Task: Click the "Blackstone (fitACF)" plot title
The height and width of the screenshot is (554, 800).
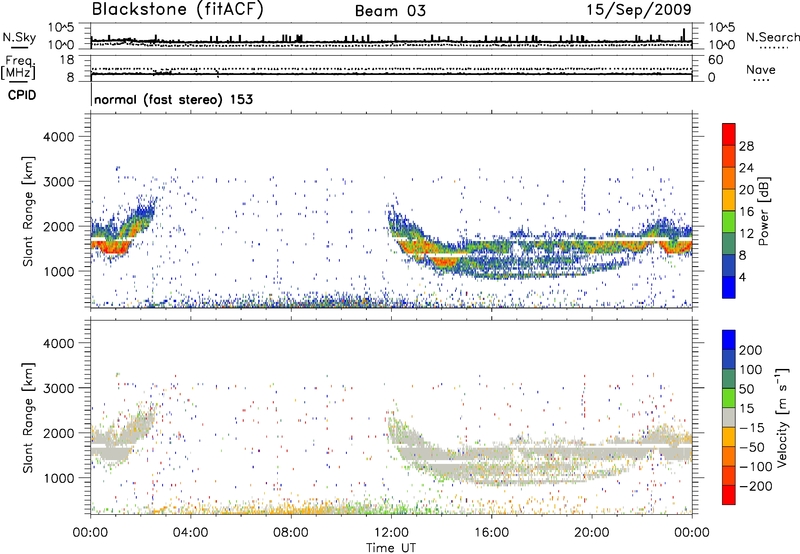Action: point(178,9)
